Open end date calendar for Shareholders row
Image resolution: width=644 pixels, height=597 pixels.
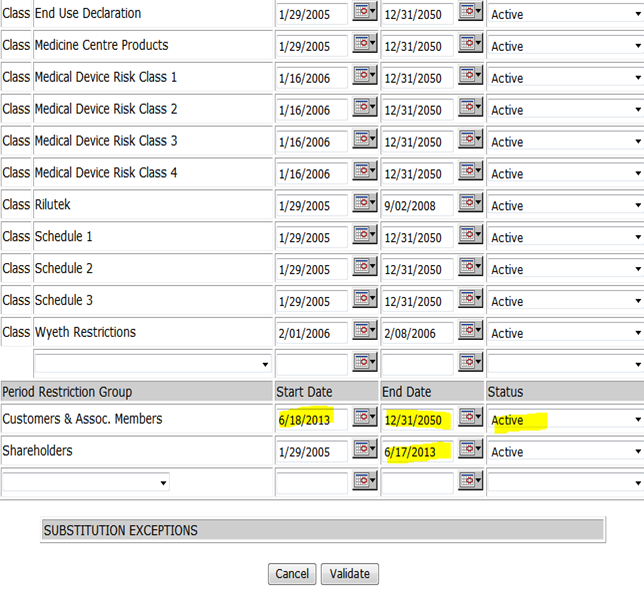click(x=470, y=449)
